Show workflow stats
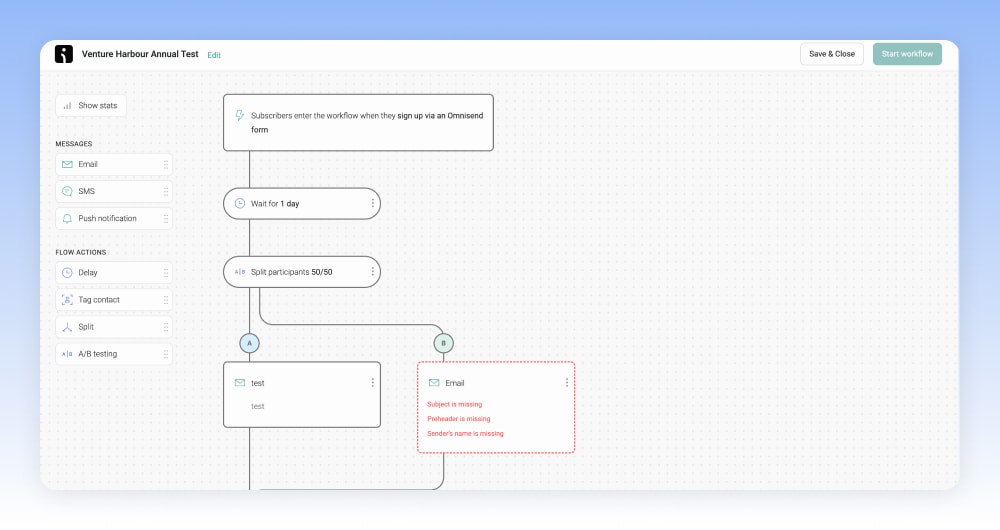Screen dimensions: 1000x530 coord(91,105)
